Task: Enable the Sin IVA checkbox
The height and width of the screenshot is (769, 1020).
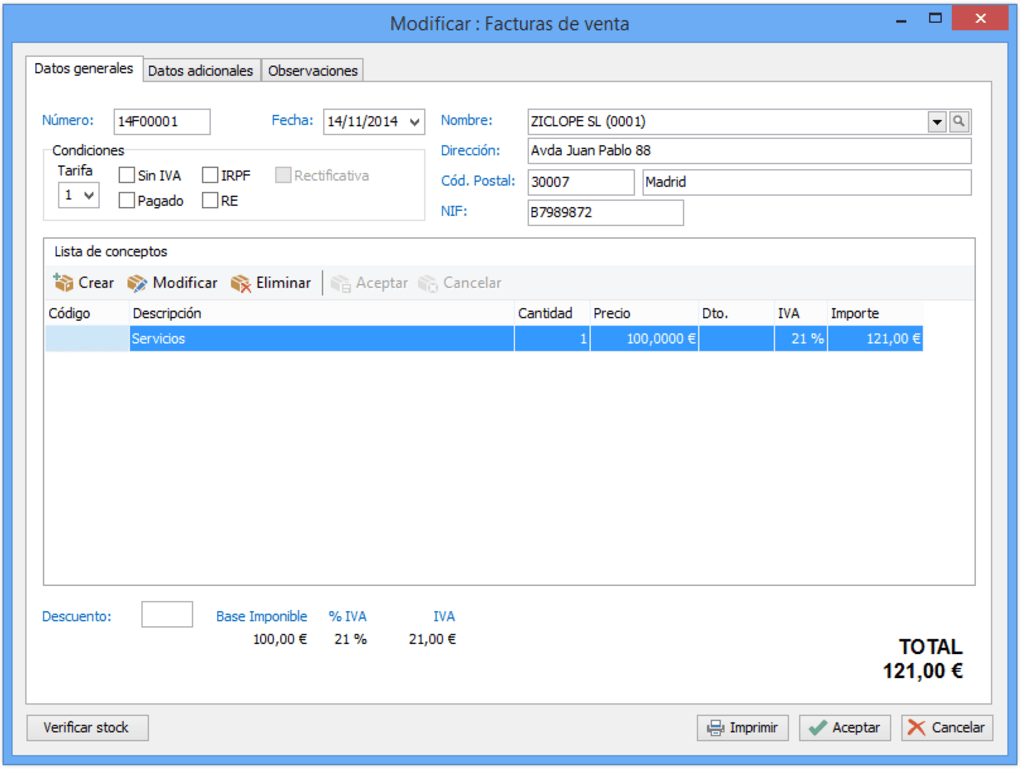Action: [x=126, y=175]
